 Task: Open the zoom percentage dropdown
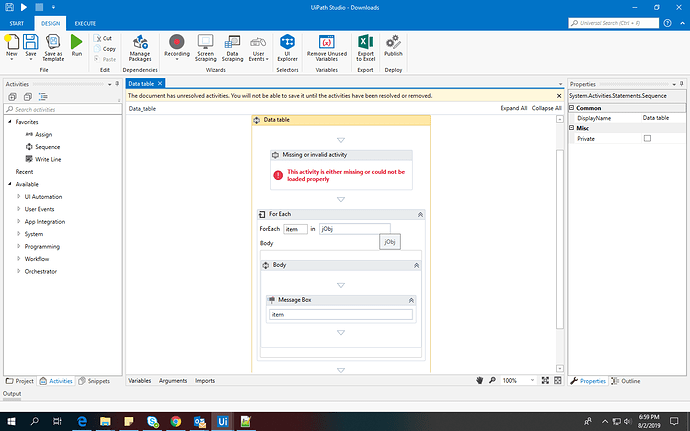coord(532,380)
